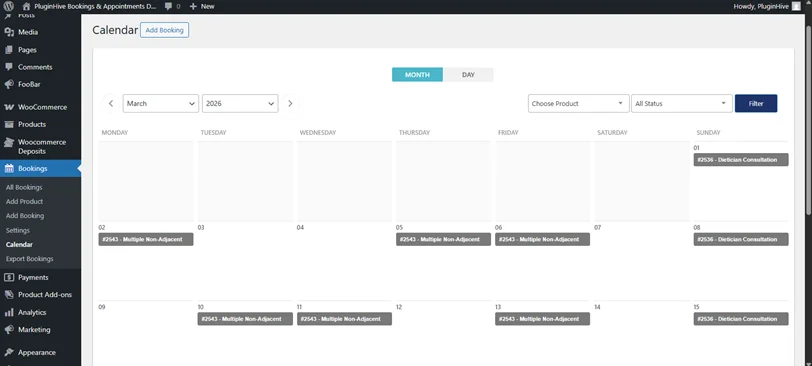Open booking #2543 on Tuesday 10
The height and width of the screenshot is (366, 812).
click(x=245, y=319)
